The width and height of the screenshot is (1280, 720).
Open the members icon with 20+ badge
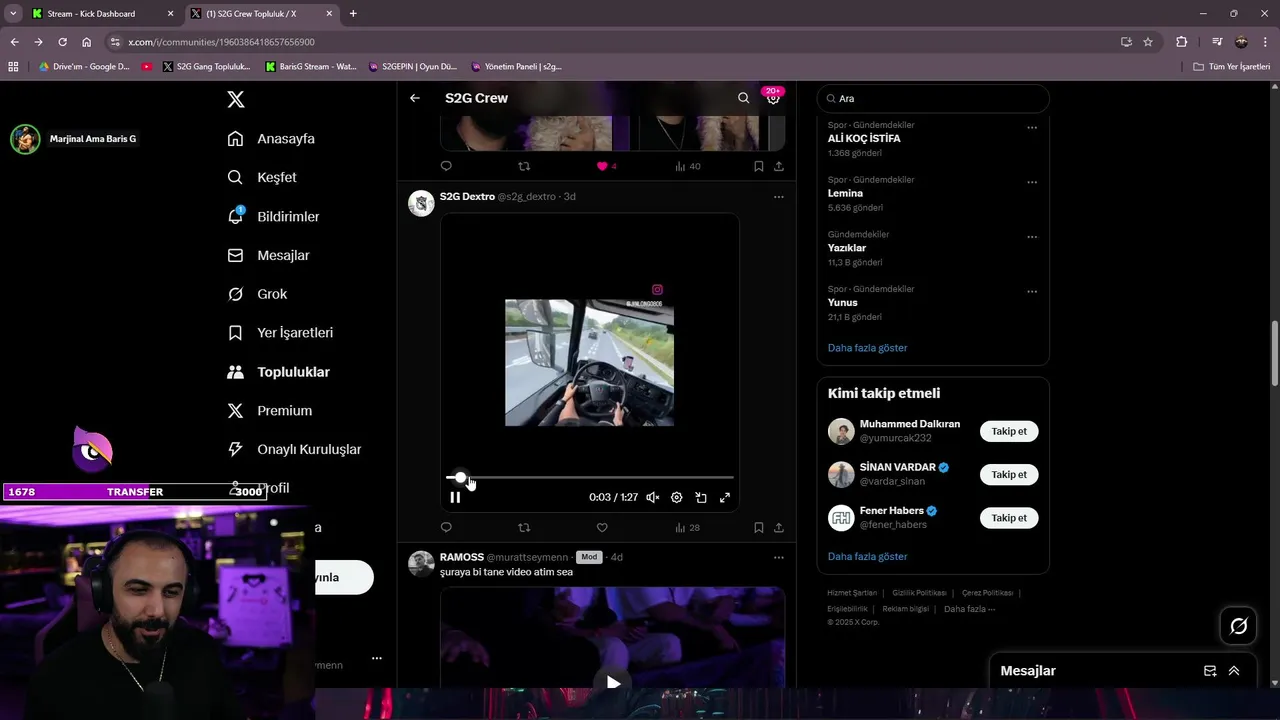point(773,97)
